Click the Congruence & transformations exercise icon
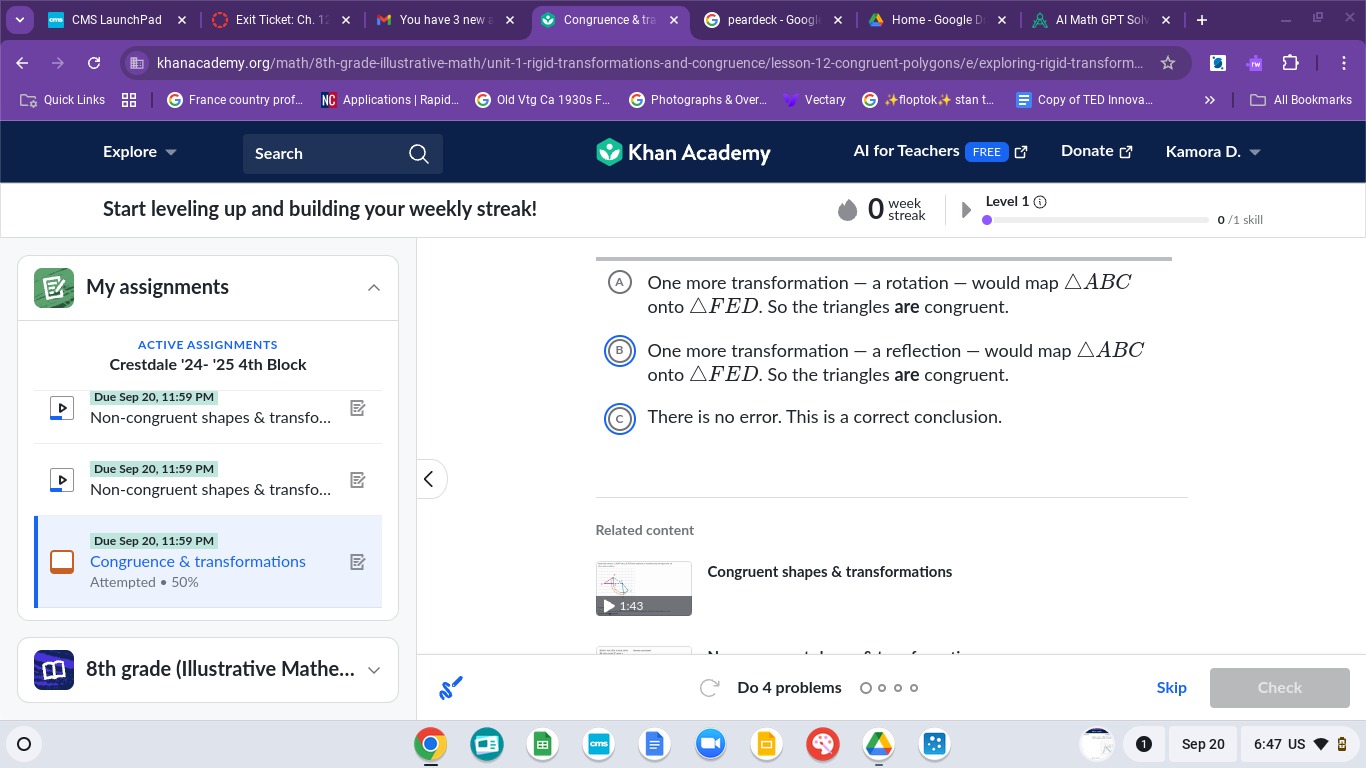The width and height of the screenshot is (1366, 768). coord(62,562)
